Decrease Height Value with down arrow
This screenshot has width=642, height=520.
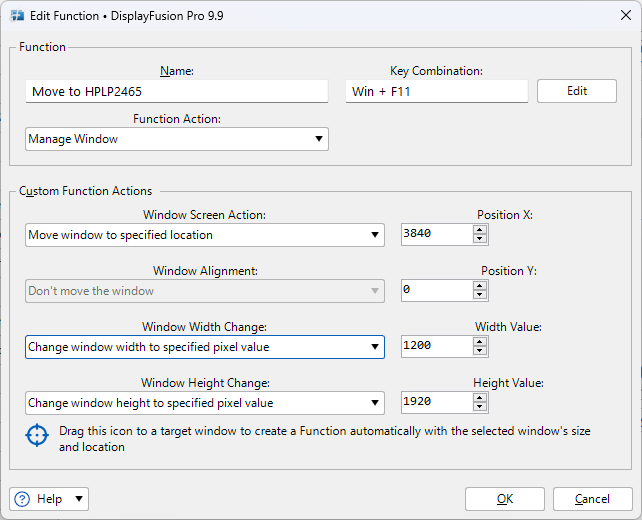[480, 408]
